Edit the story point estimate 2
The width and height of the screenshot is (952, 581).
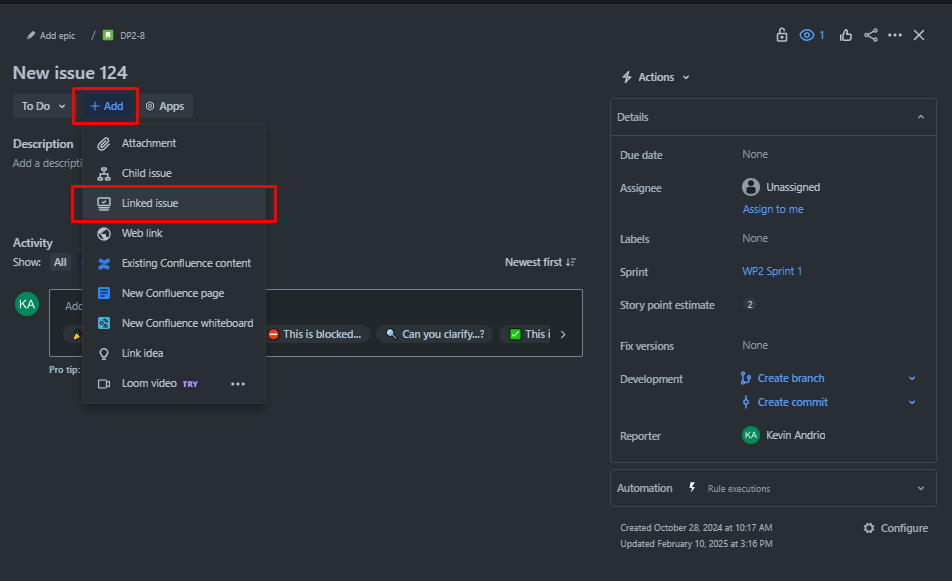pos(750,305)
